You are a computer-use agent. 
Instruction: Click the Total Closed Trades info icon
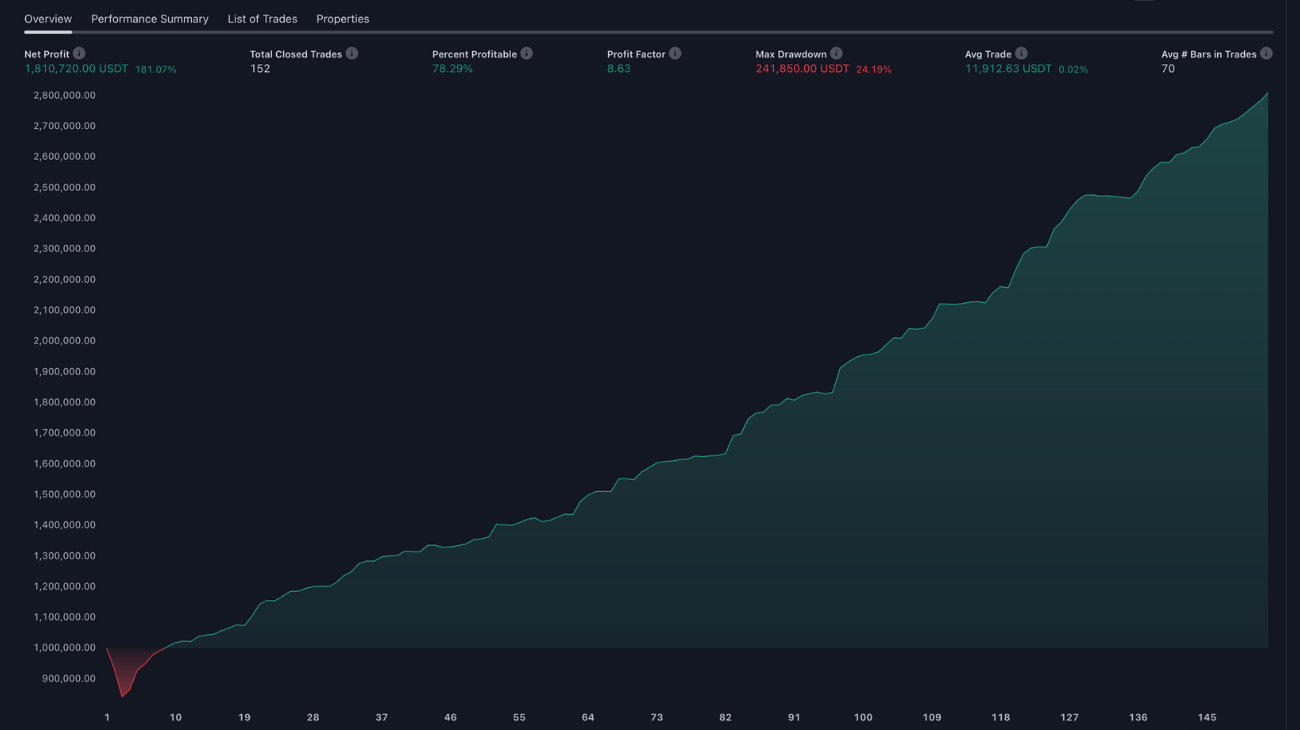click(352, 54)
